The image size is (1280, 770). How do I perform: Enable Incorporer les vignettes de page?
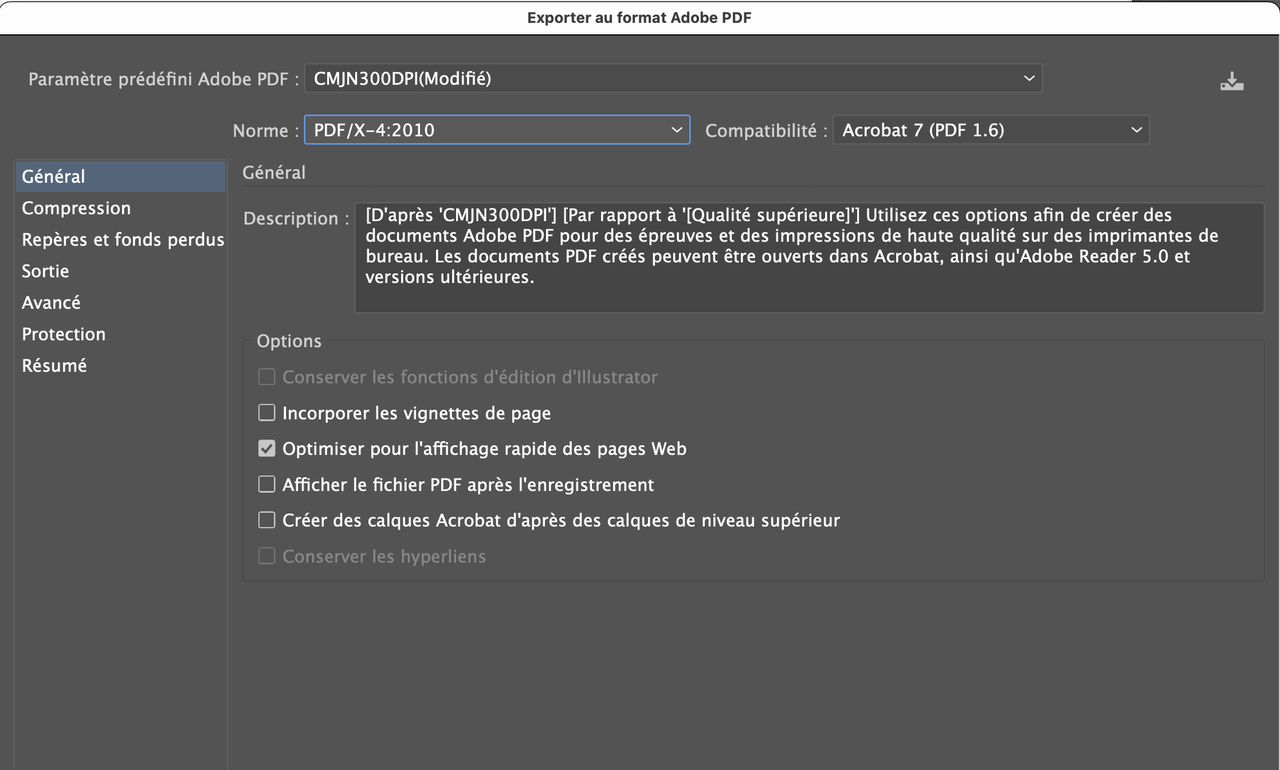[x=267, y=413]
